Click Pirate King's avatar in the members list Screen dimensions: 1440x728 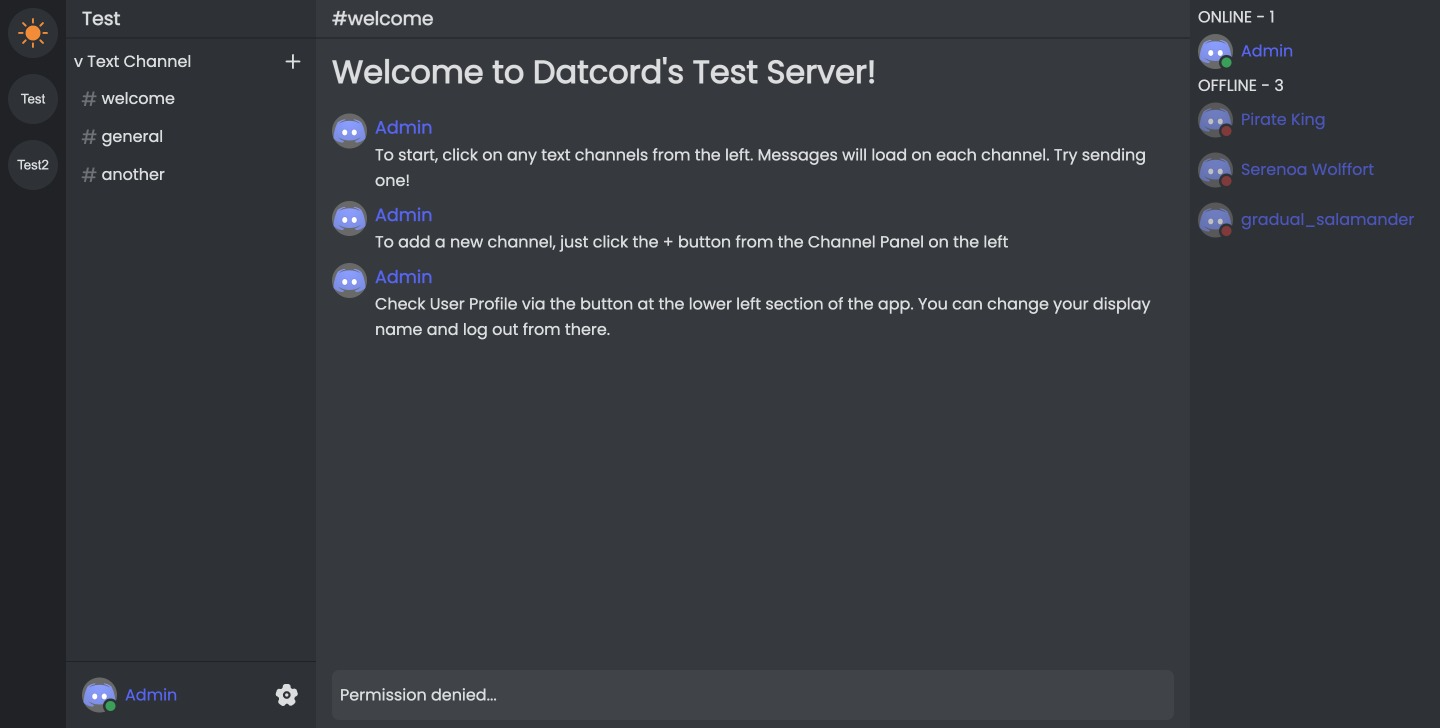[1214, 119]
